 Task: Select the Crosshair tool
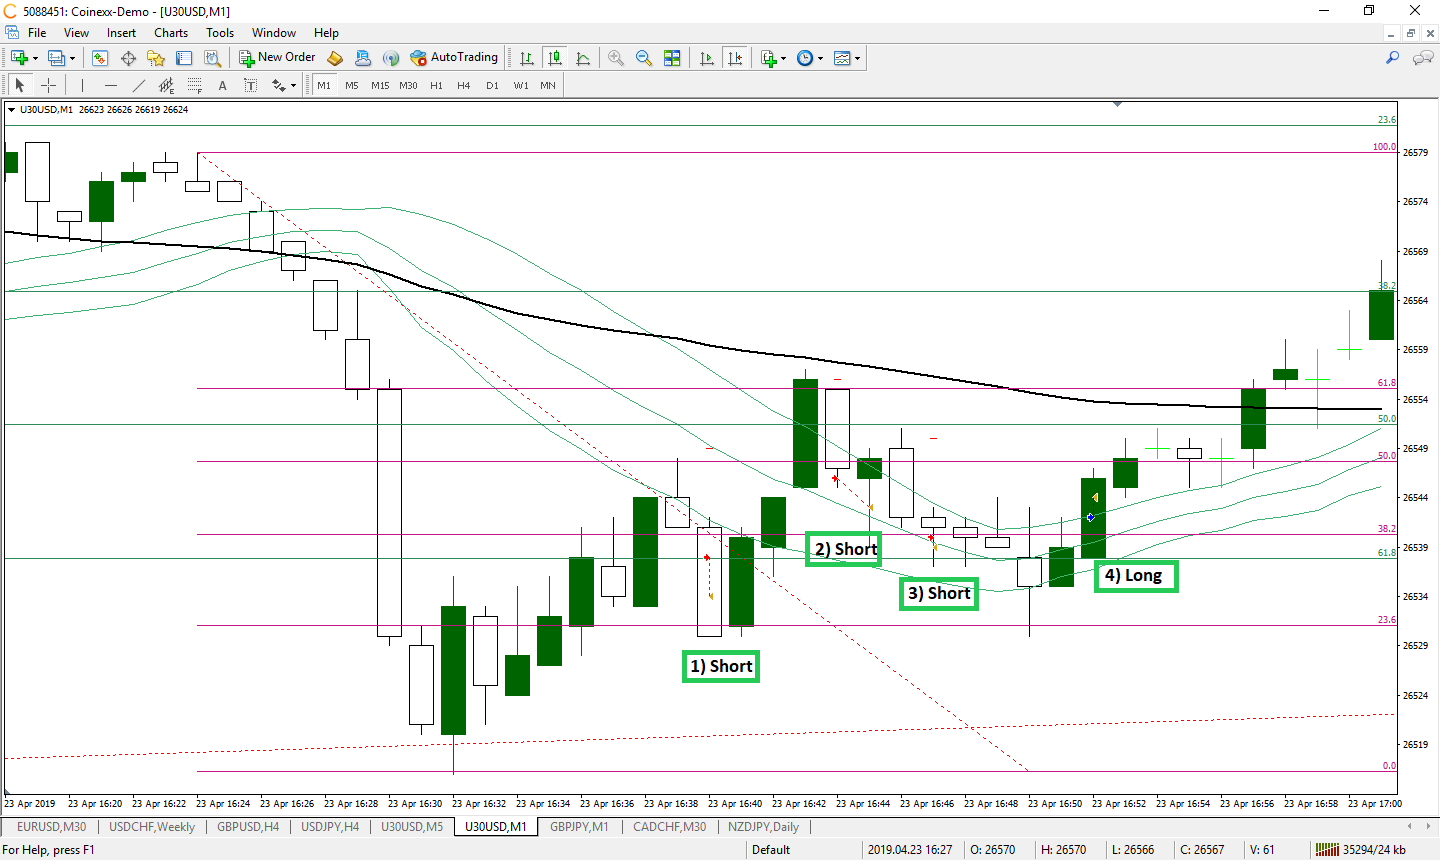pos(48,86)
